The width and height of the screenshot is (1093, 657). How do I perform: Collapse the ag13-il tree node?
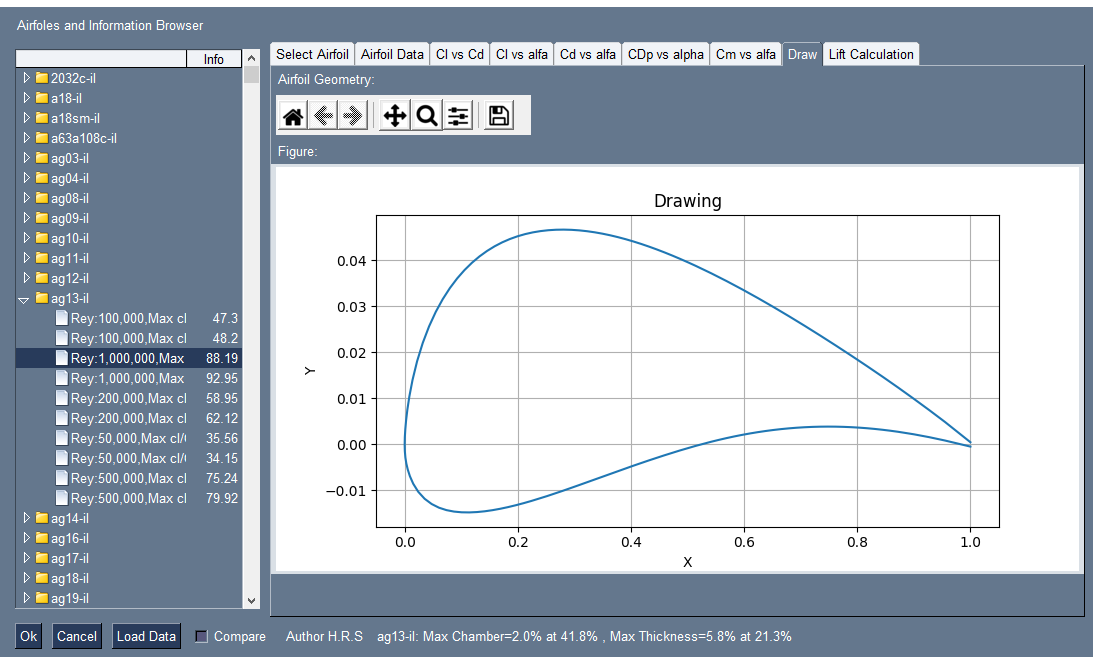click(23, 298)
